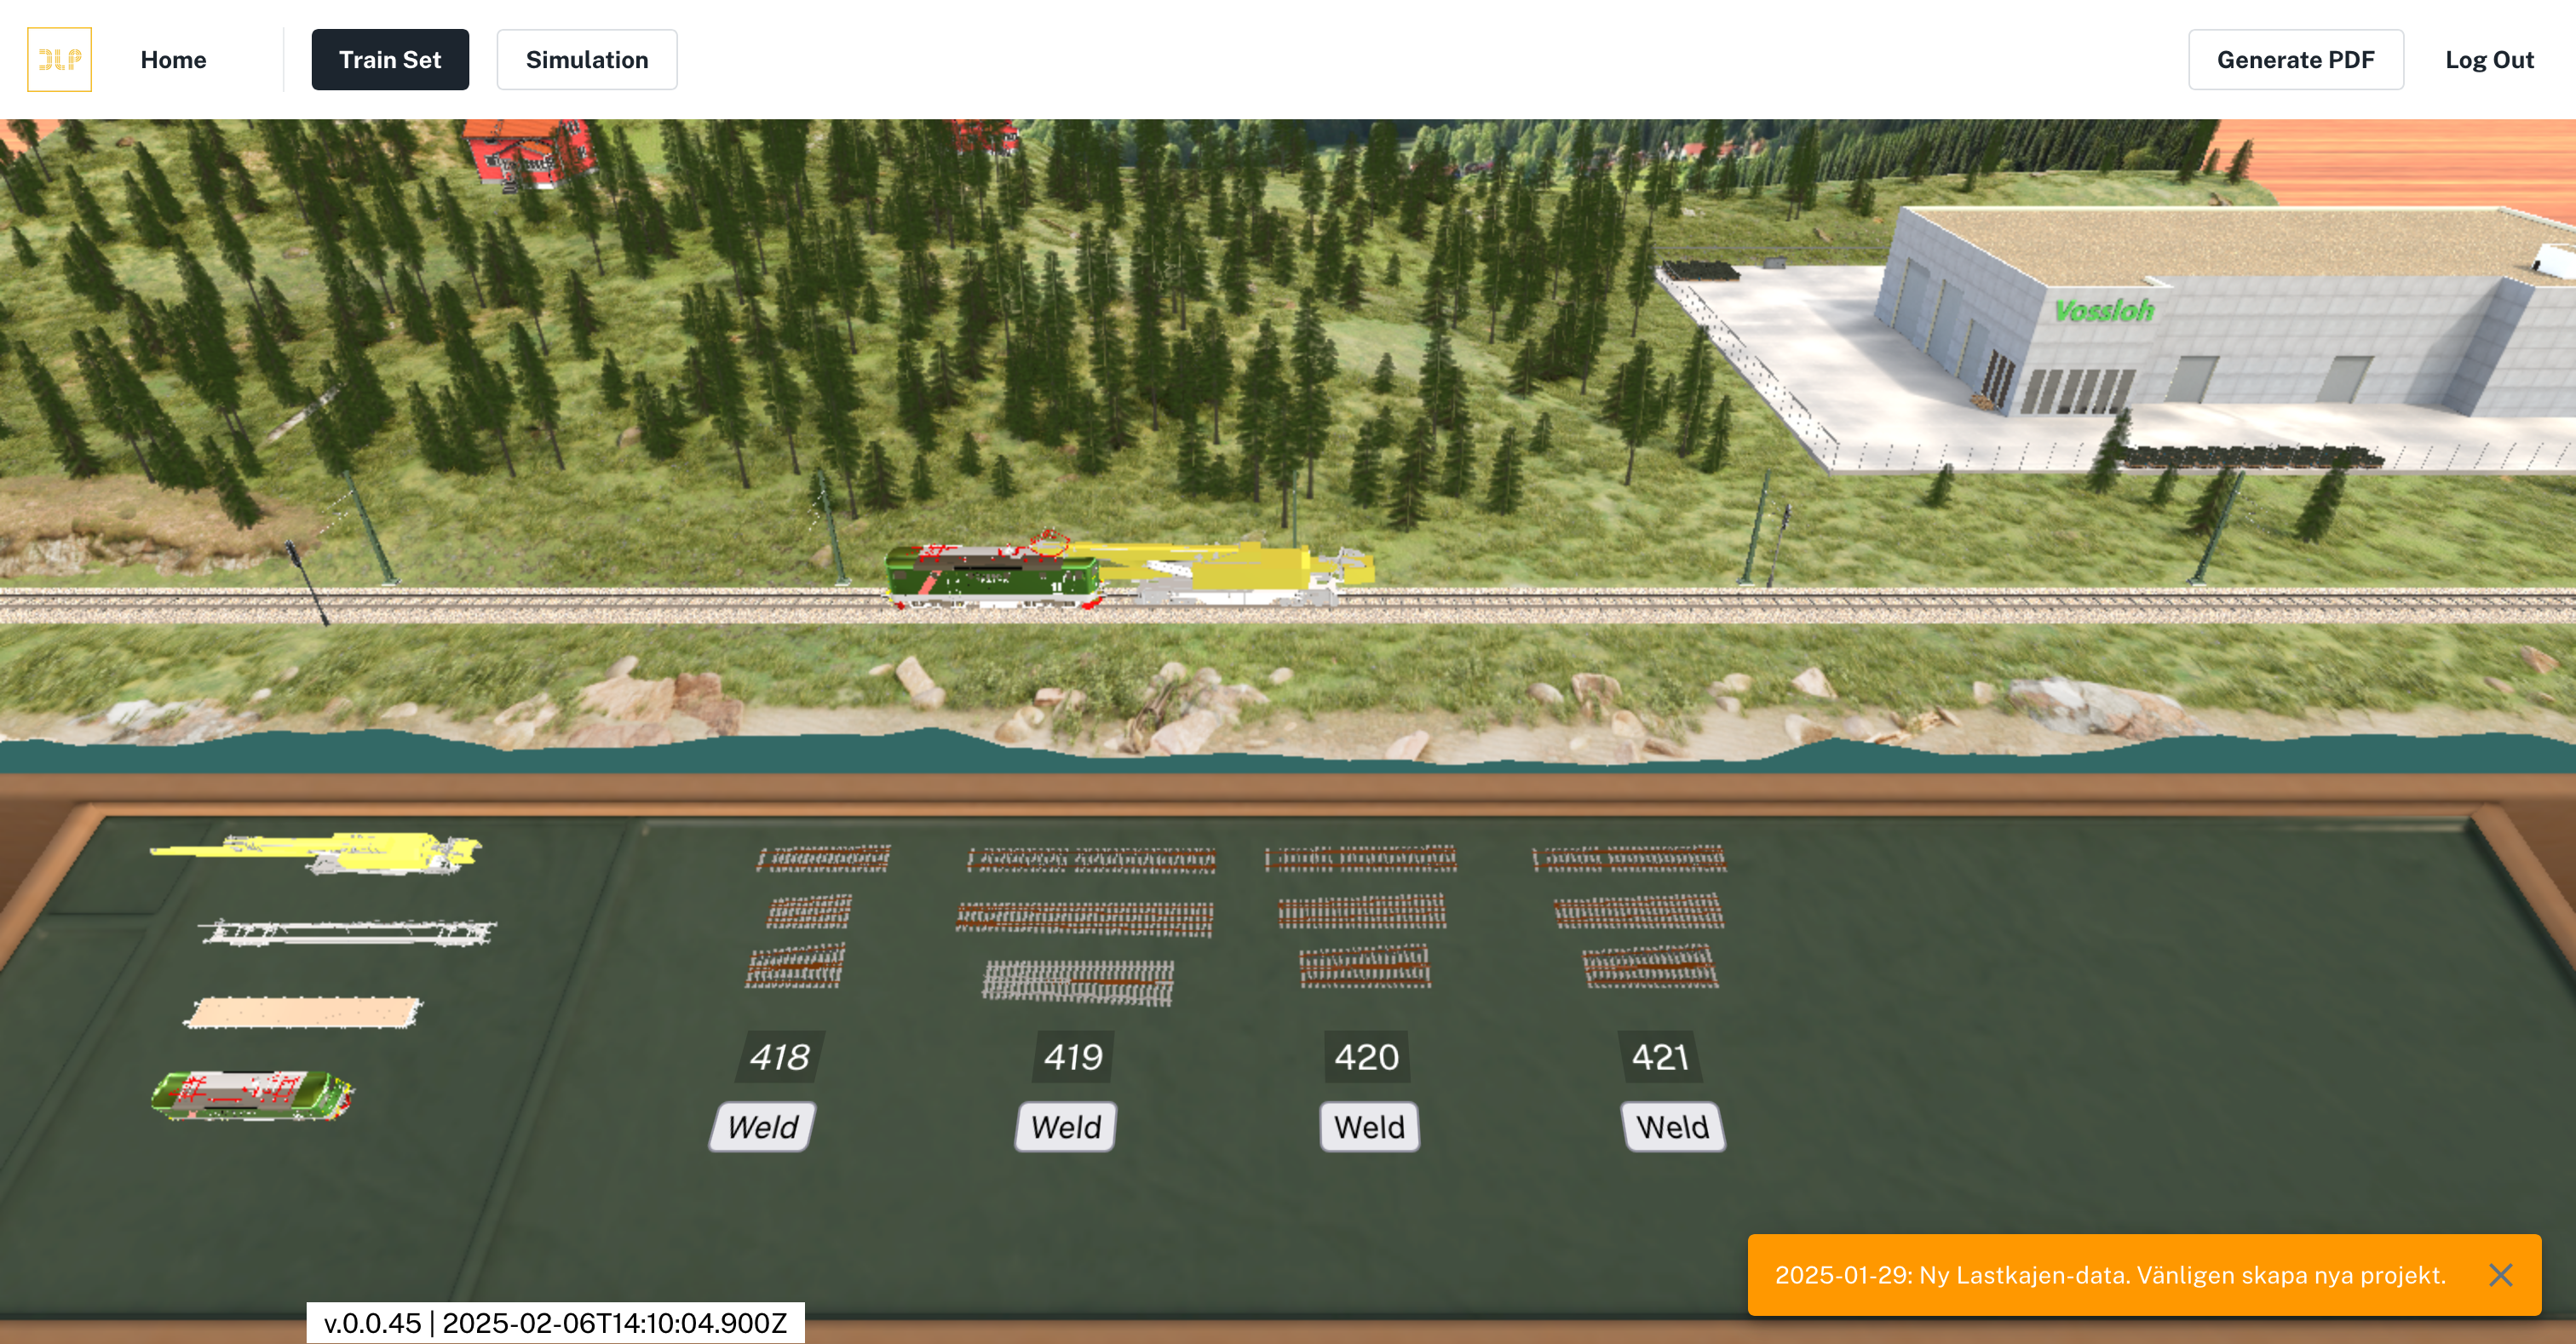The image size is (2576, 1344).
Task: Click the Weld button under 420
Action: tap(1369, 1127)
